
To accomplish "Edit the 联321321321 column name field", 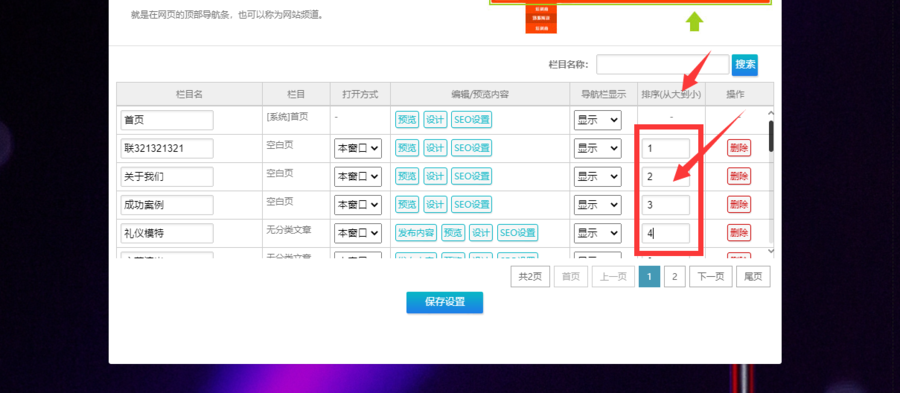I will pyautogui.click(x=167, y=149).
